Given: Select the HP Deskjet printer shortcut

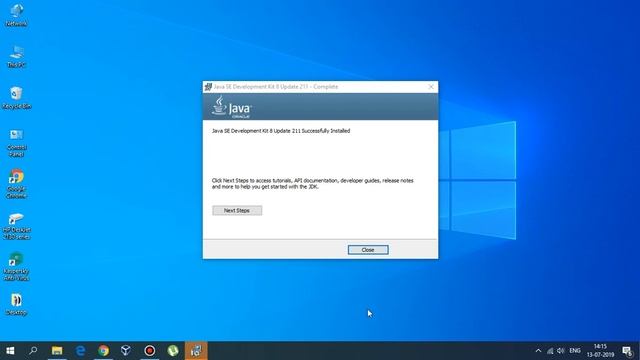Looking at the screenshot, I should 16,226.
